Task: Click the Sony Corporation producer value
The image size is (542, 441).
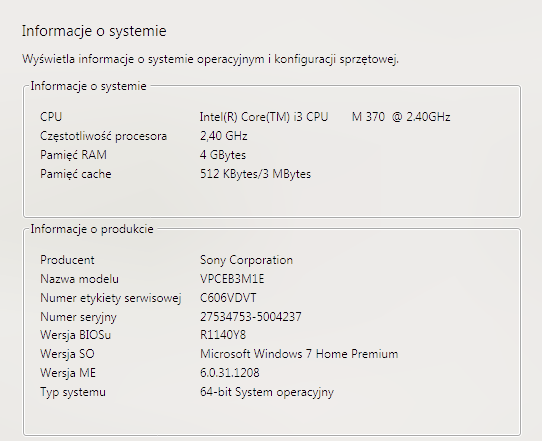Action: pos(246,260)
